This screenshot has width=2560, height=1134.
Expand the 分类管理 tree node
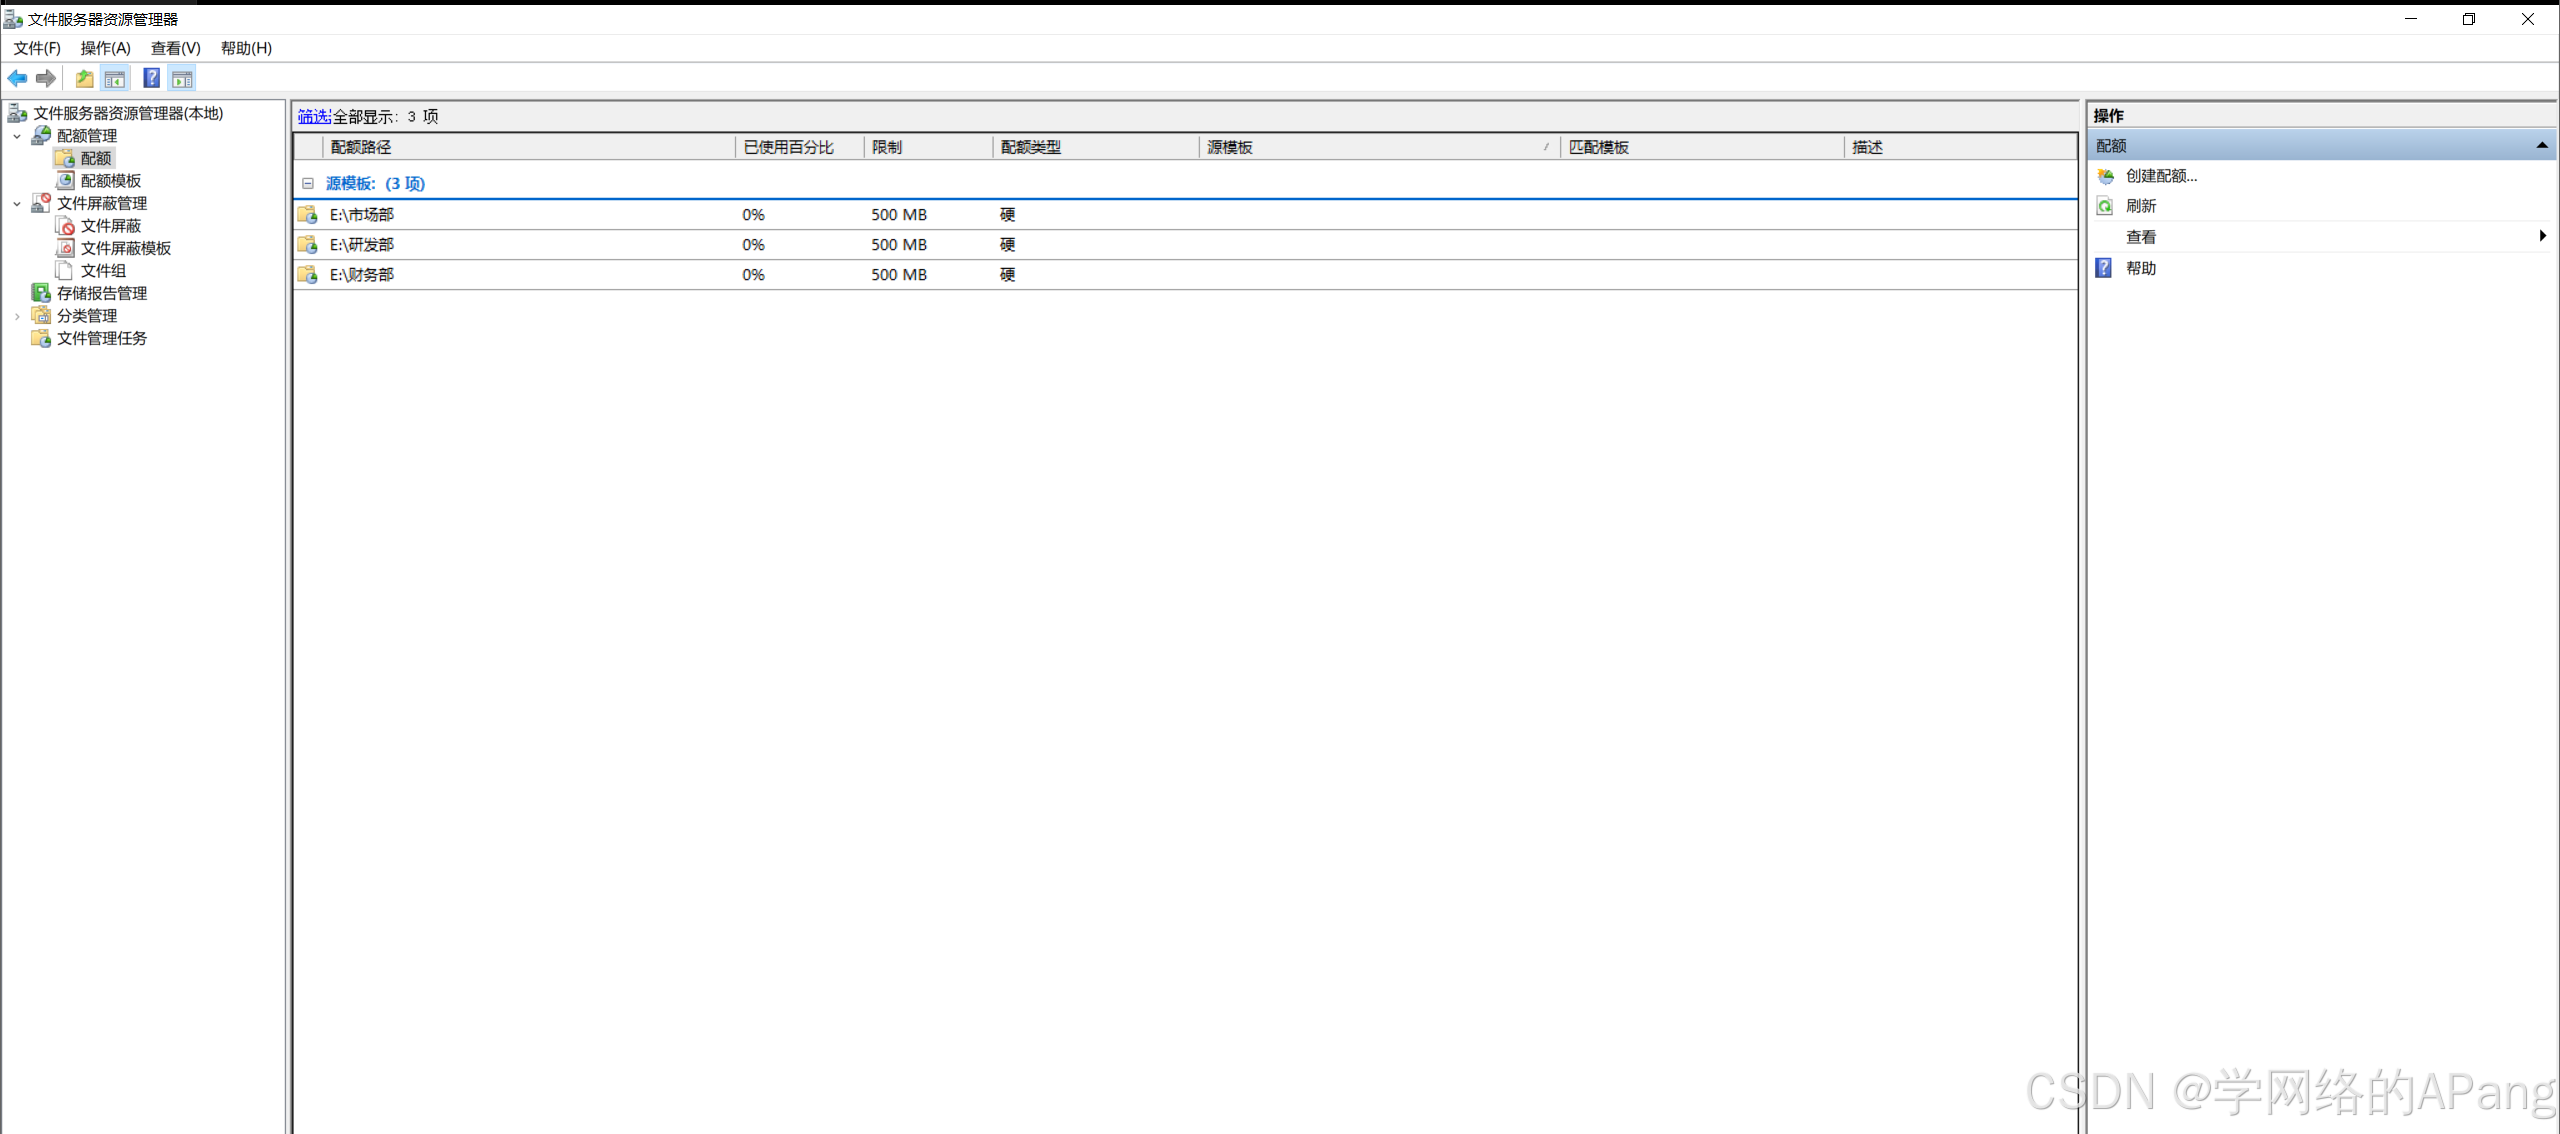click(x=17, y=316)
